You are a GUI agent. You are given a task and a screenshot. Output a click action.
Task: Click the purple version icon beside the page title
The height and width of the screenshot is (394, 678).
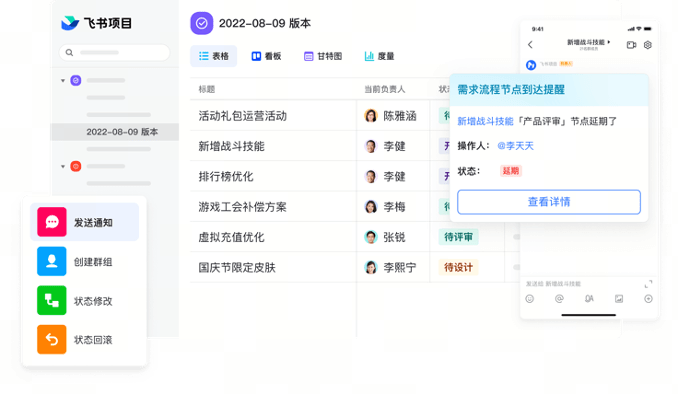pos(201,23)
